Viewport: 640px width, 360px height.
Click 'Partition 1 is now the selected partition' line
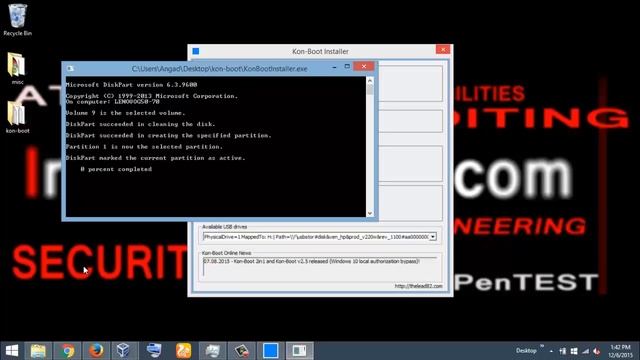pos(144,147)
